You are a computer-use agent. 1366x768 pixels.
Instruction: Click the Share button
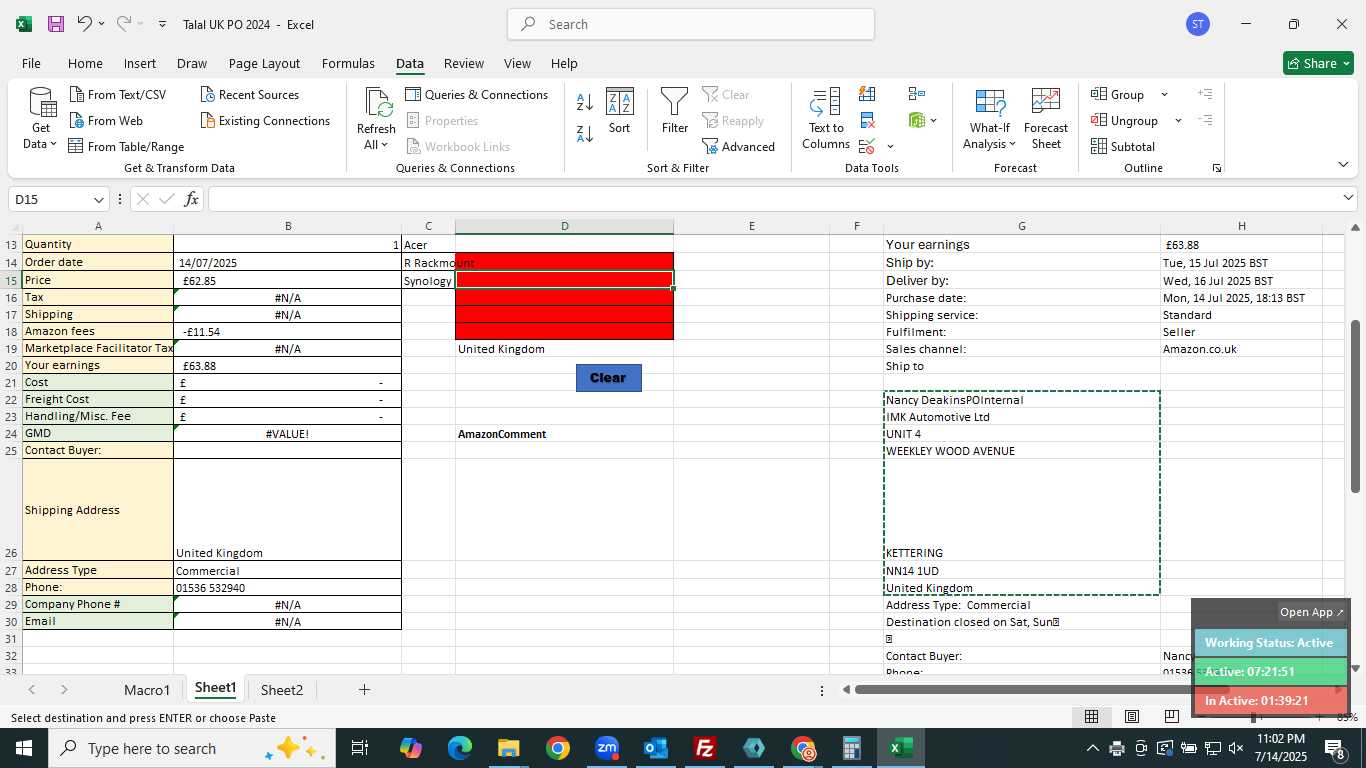click(1318, 63)
